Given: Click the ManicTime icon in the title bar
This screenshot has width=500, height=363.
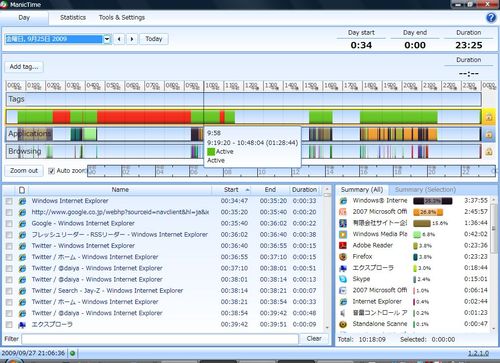Looking at the screenshot, I should point(4,4).
